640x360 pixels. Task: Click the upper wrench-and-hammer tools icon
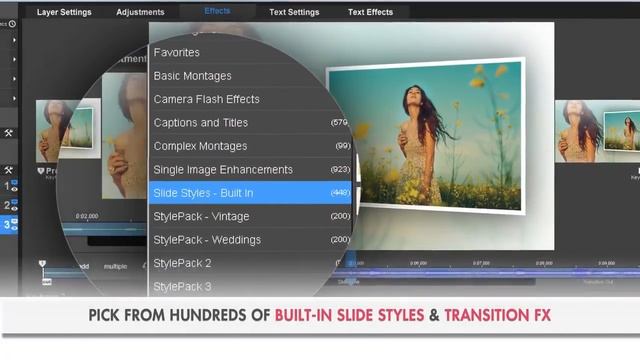(9, 133)
